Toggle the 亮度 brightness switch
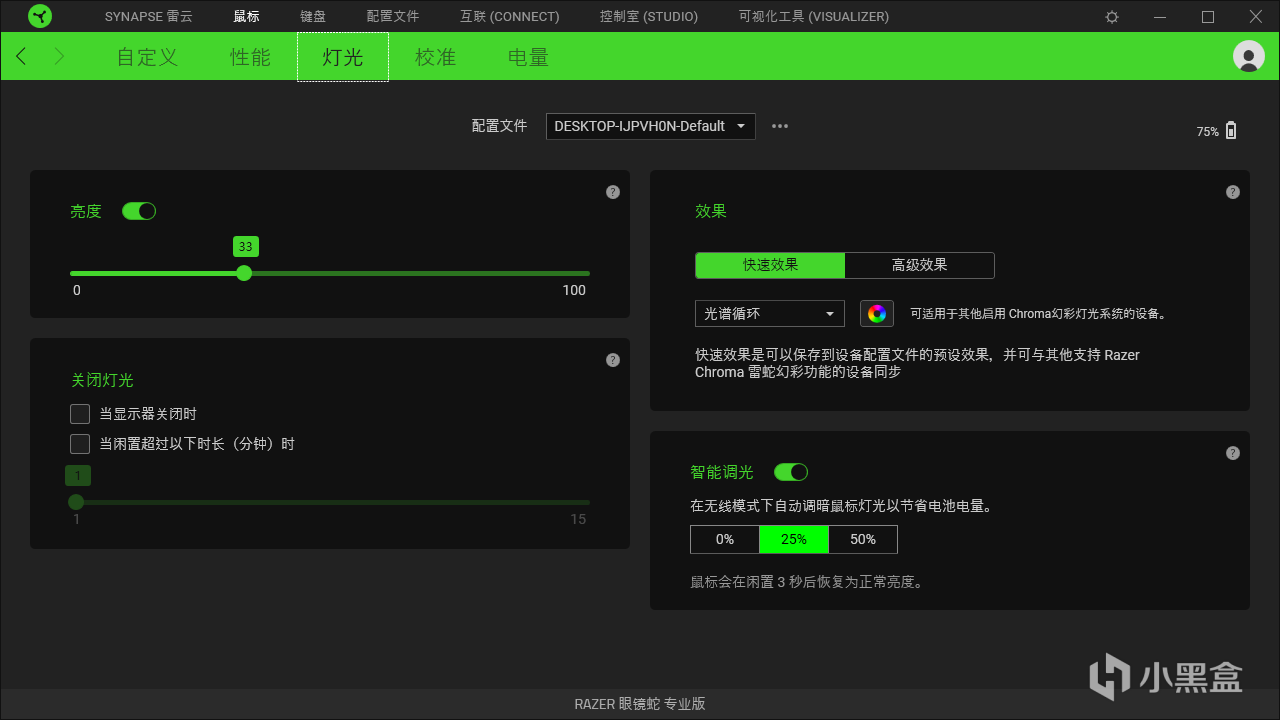The image size is (1280, 720). point(139,211)
